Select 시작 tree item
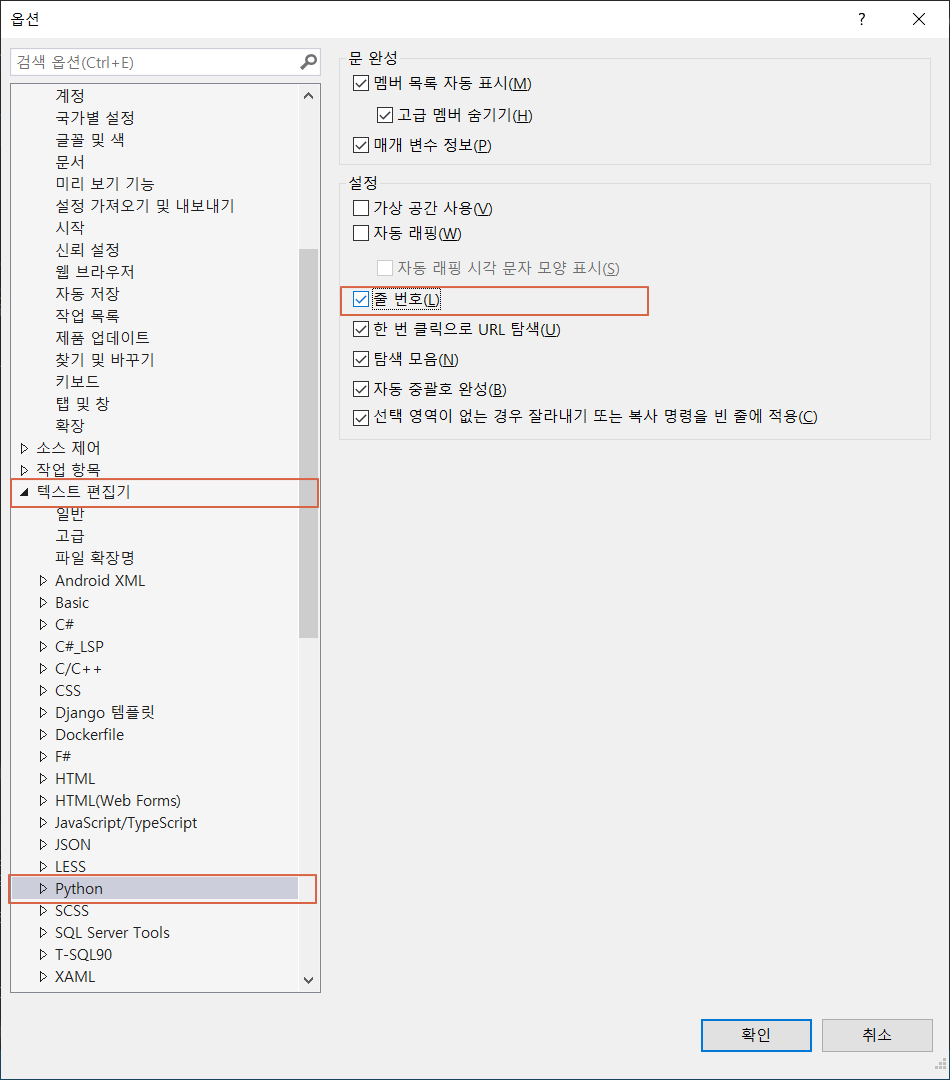 70,228
